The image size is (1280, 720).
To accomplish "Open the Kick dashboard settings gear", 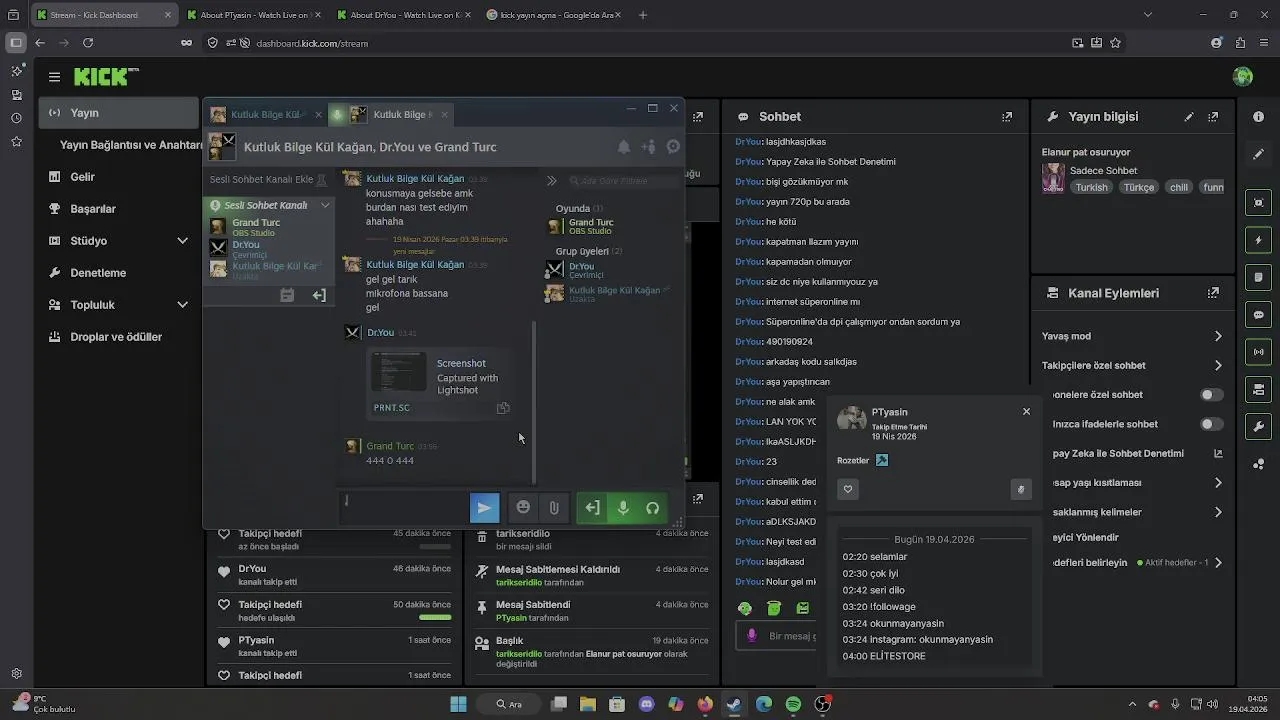I will pos(16,674).
